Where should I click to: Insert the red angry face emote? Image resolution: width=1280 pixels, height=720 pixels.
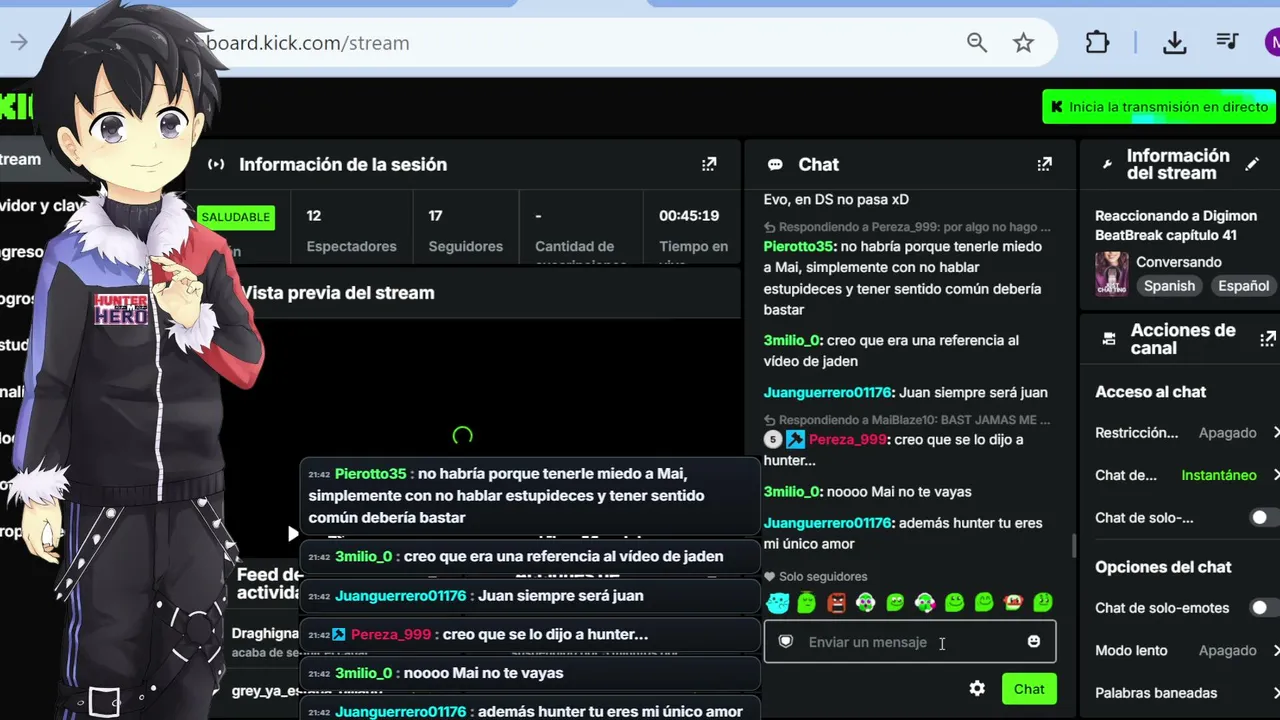pos(836,602)
